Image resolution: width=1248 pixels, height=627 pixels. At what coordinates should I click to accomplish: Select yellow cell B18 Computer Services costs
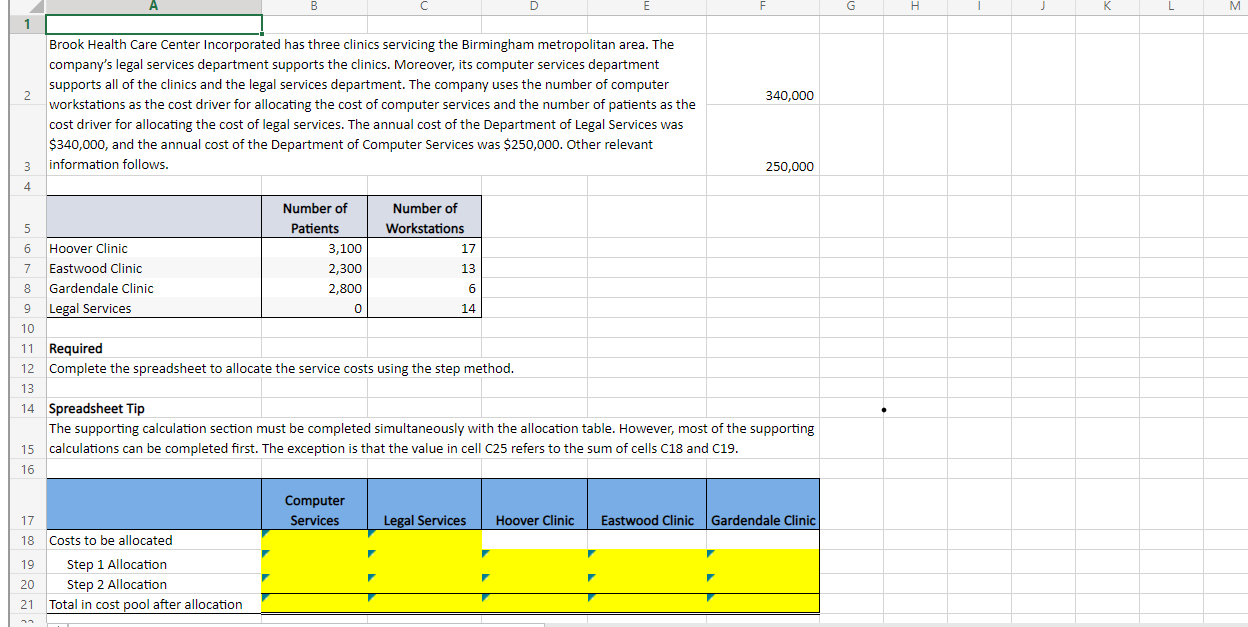(x=315, y=540)
